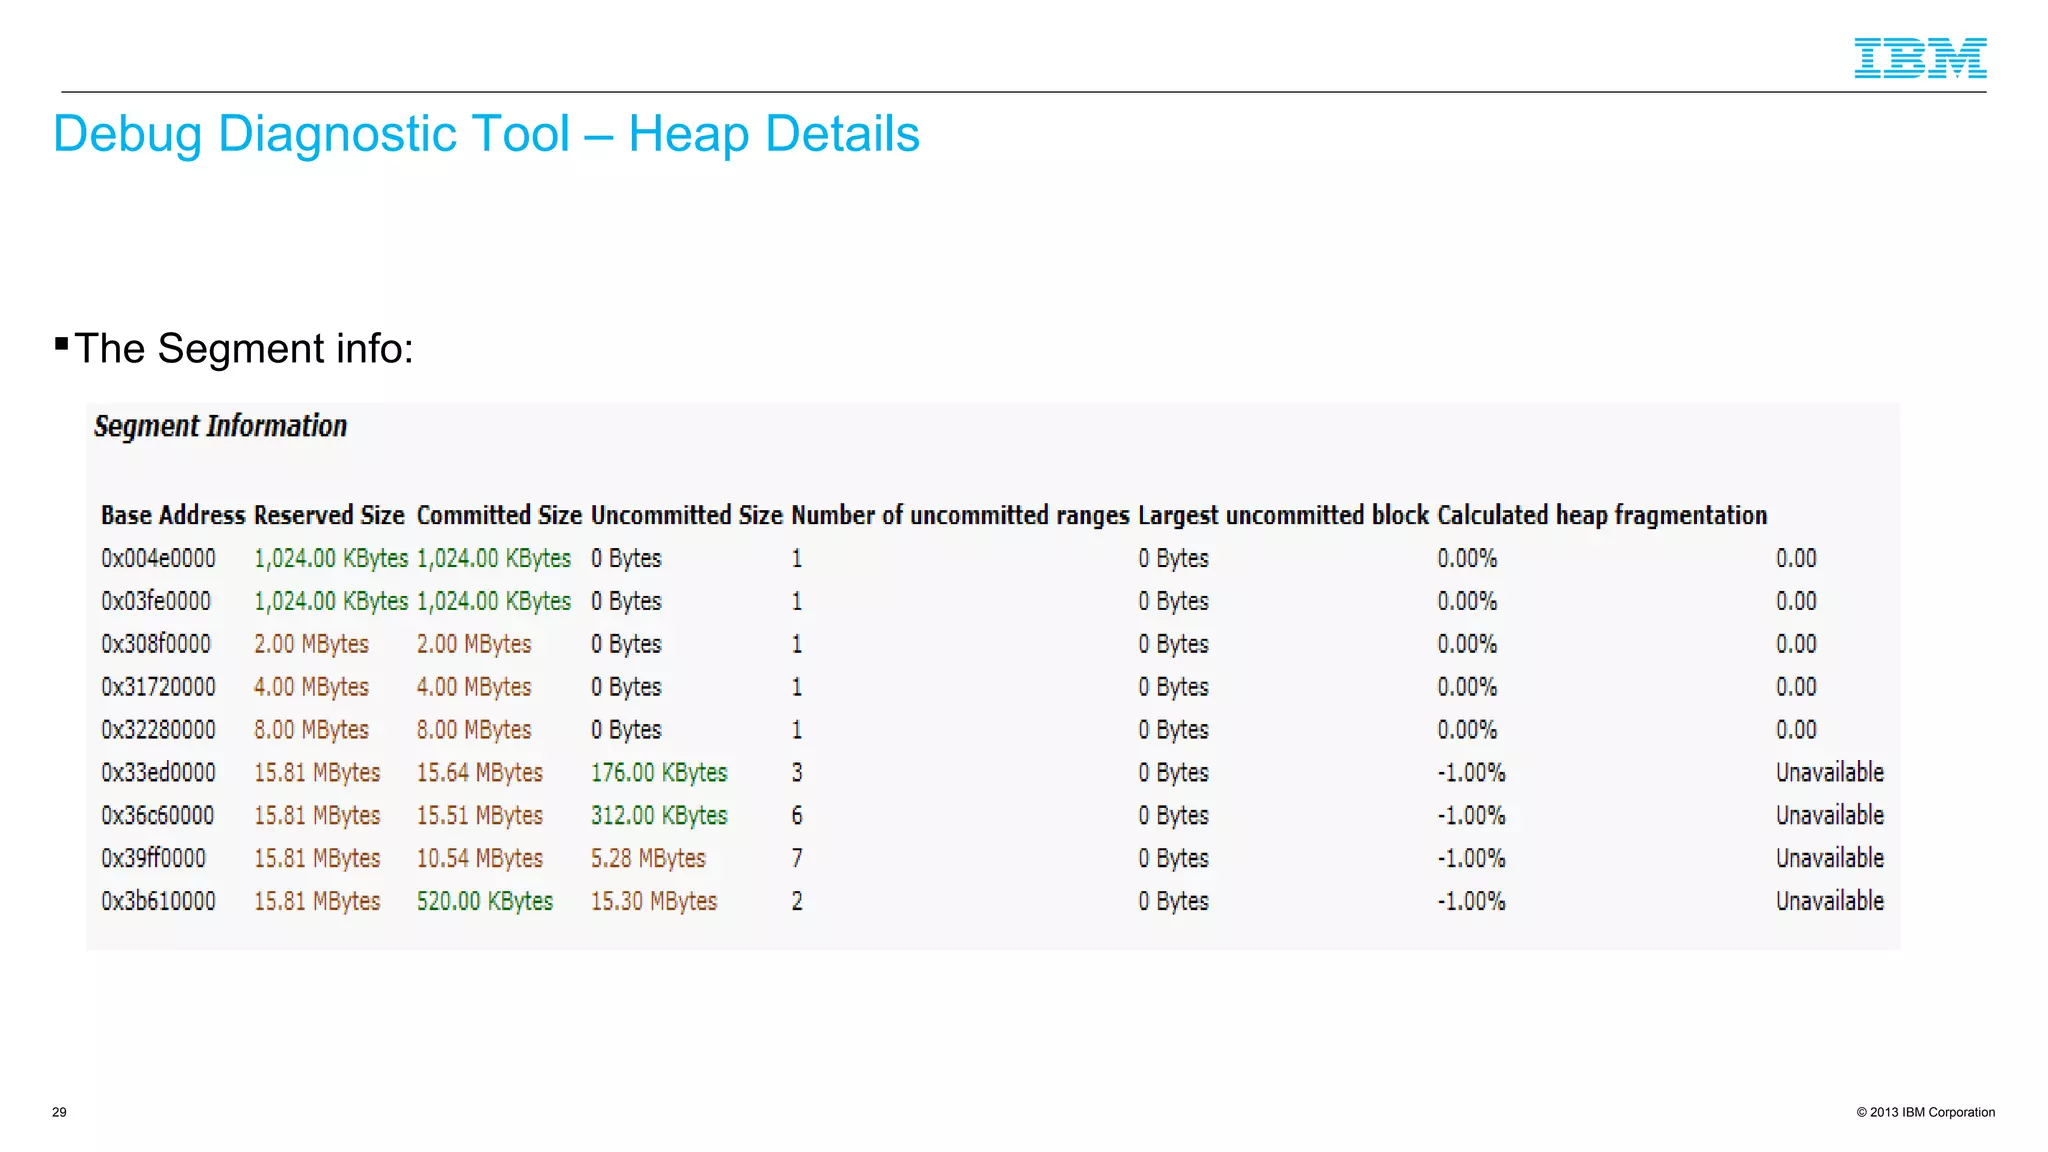2048x1152 pixels.
Task: Click Number of uncommitted ranges header
Action: tap(960, 515)
